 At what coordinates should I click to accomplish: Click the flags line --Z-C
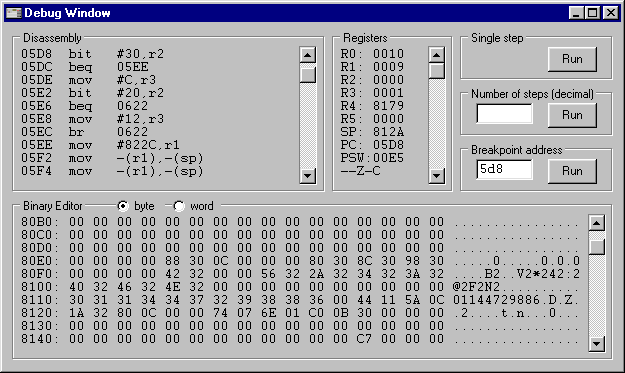(360, 171)
